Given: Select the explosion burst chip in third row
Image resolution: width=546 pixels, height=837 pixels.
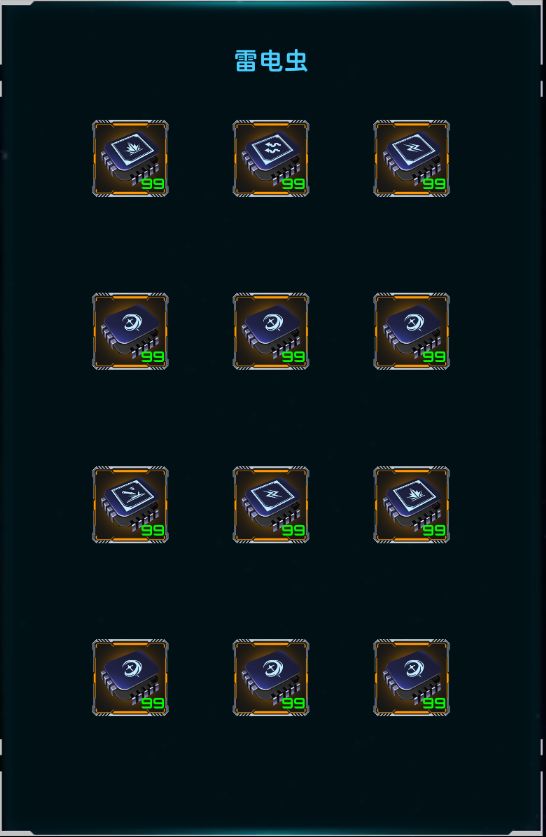Looking at the screenshot, I should click(412, 504).
